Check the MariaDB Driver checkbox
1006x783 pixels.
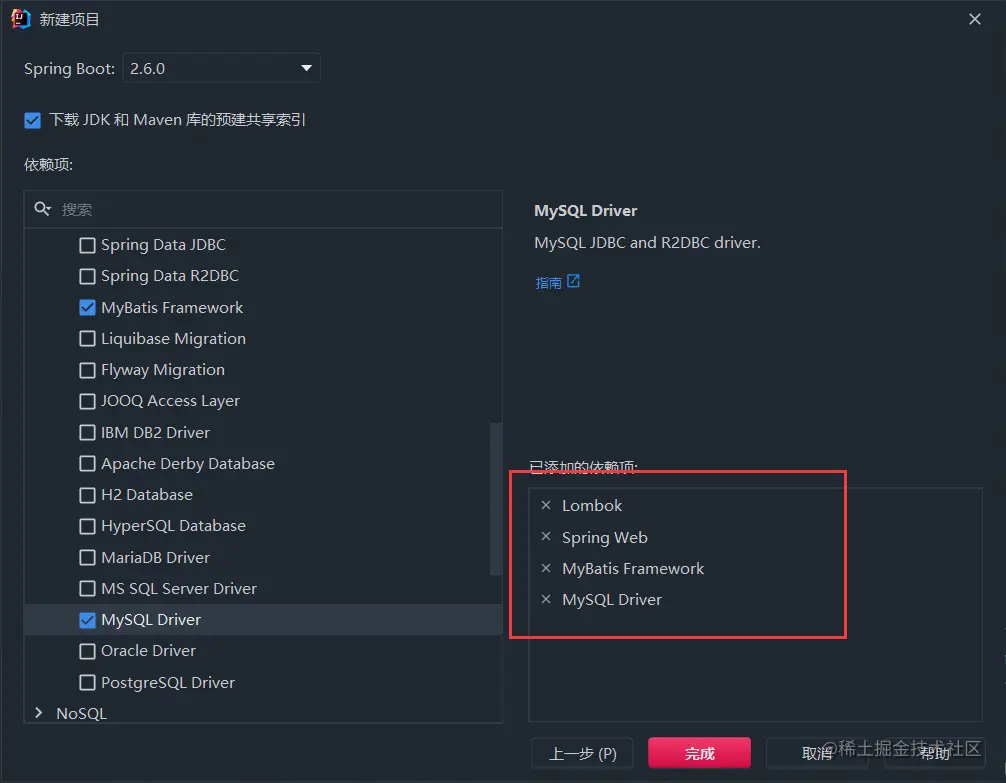(x=87, y=557)
